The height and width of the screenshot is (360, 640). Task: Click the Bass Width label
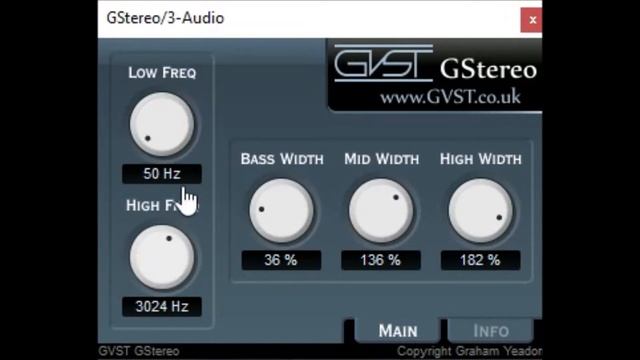[x=282, y=159]
